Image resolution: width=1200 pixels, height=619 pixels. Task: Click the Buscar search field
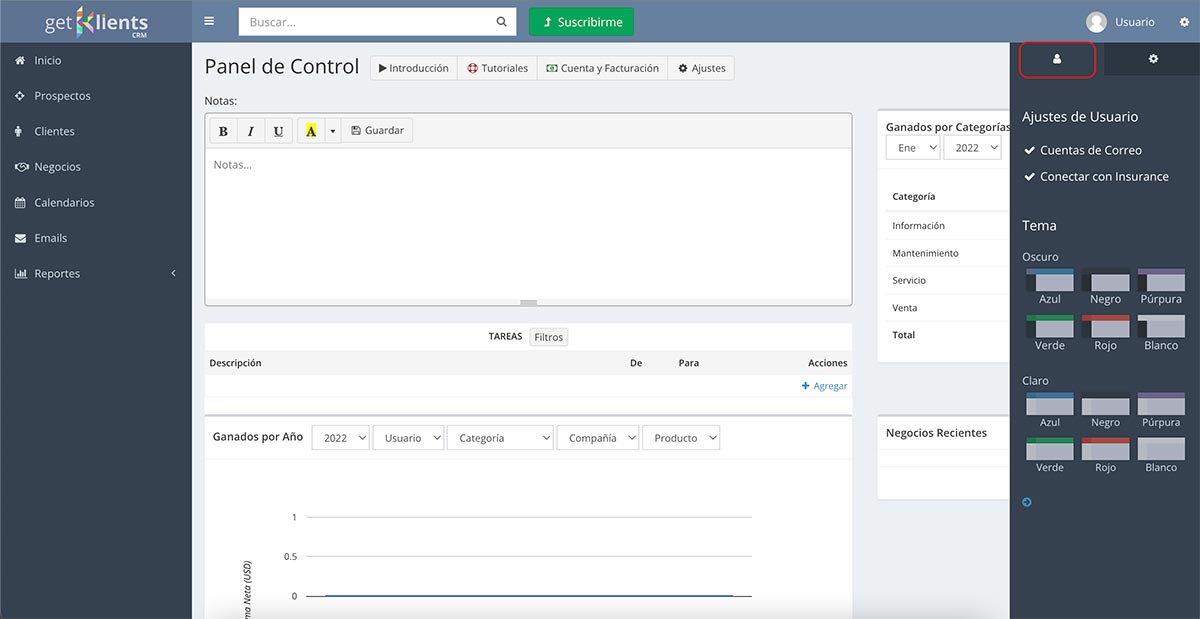click(367, 22)
